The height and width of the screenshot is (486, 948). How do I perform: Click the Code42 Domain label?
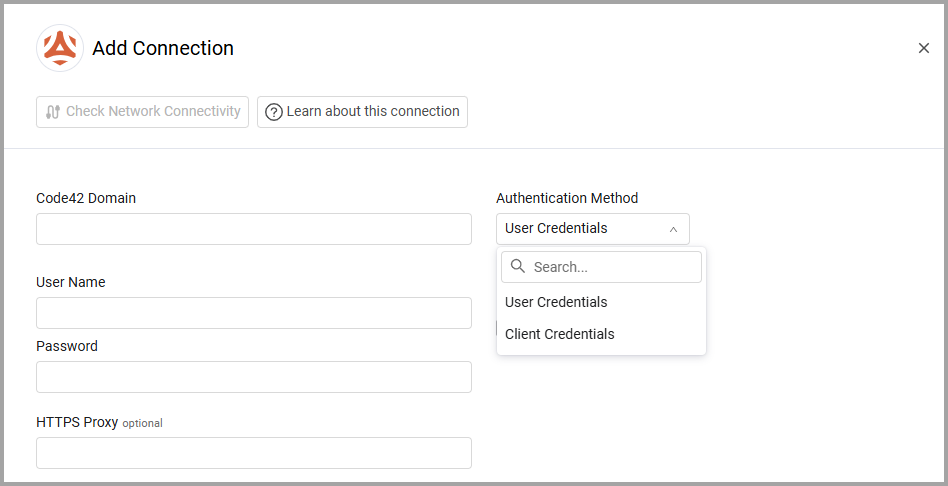[x=86, y=198]
